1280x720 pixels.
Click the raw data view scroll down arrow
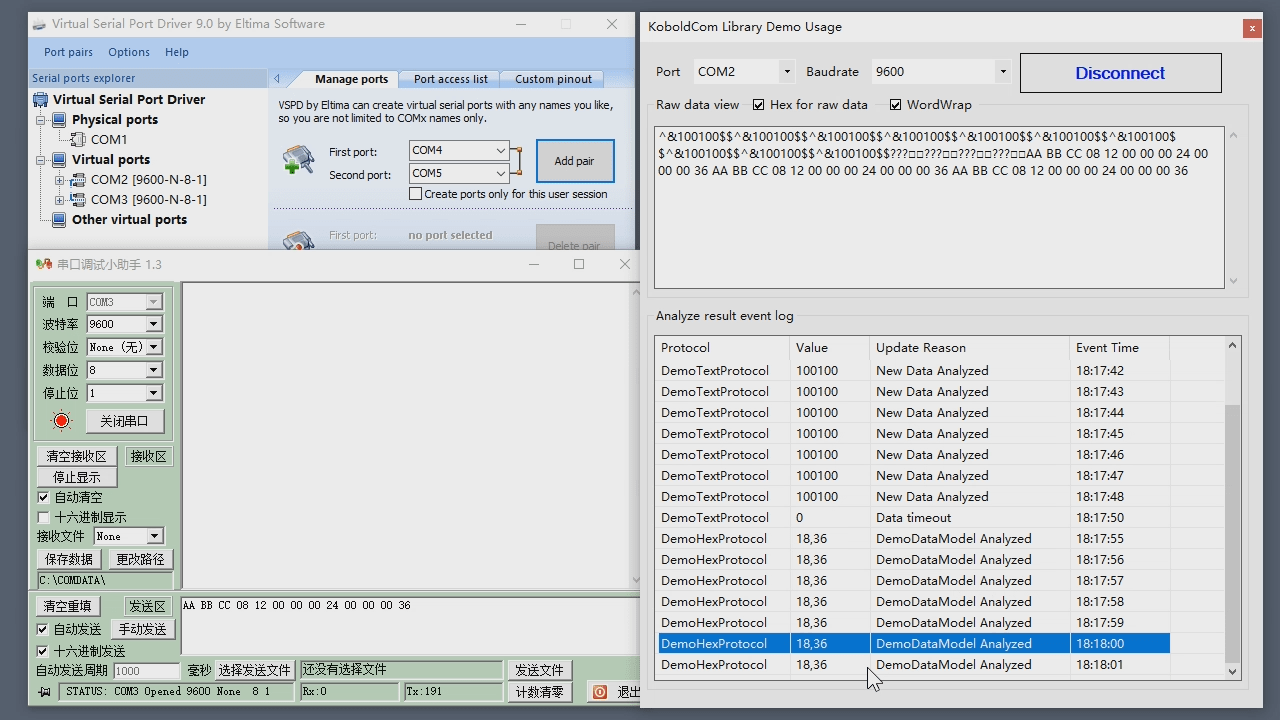click(x=1233, y=281)
